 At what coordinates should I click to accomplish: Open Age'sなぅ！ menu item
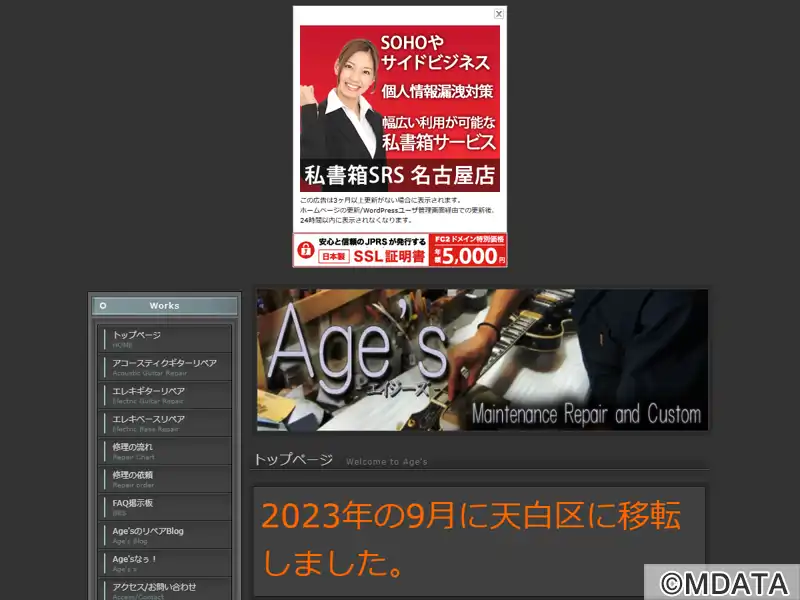point(164,563)
